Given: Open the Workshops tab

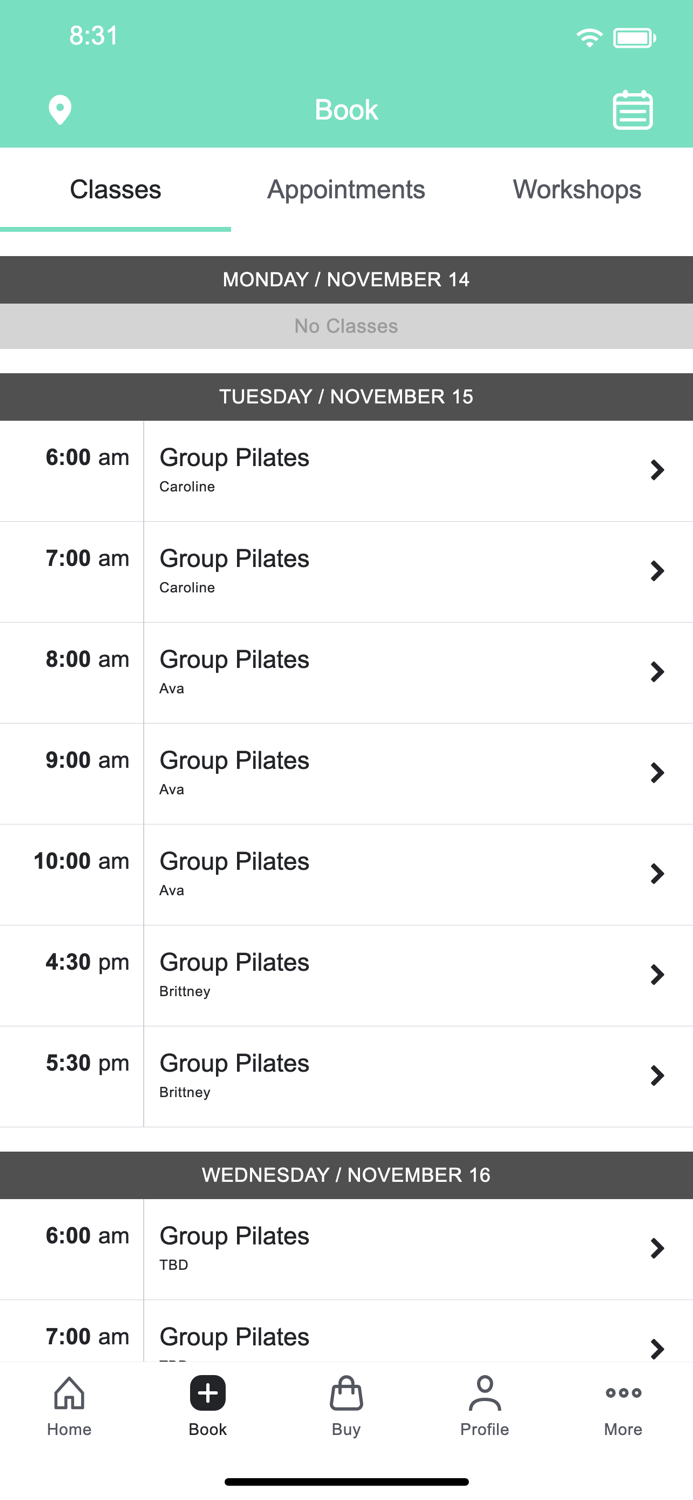Looking at the screenshot, I should (x=577, y=189).
